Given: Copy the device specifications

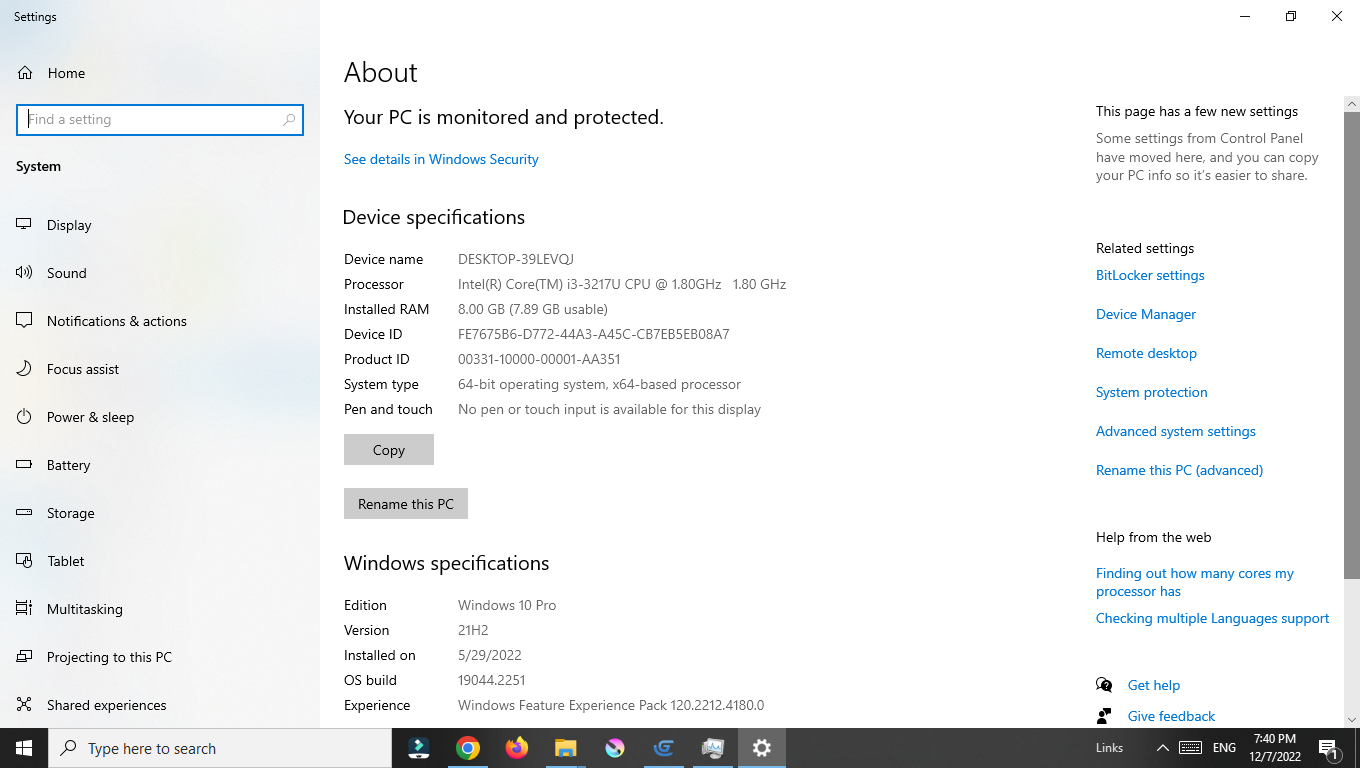Looking at the screenshot, I should [388, 449].
